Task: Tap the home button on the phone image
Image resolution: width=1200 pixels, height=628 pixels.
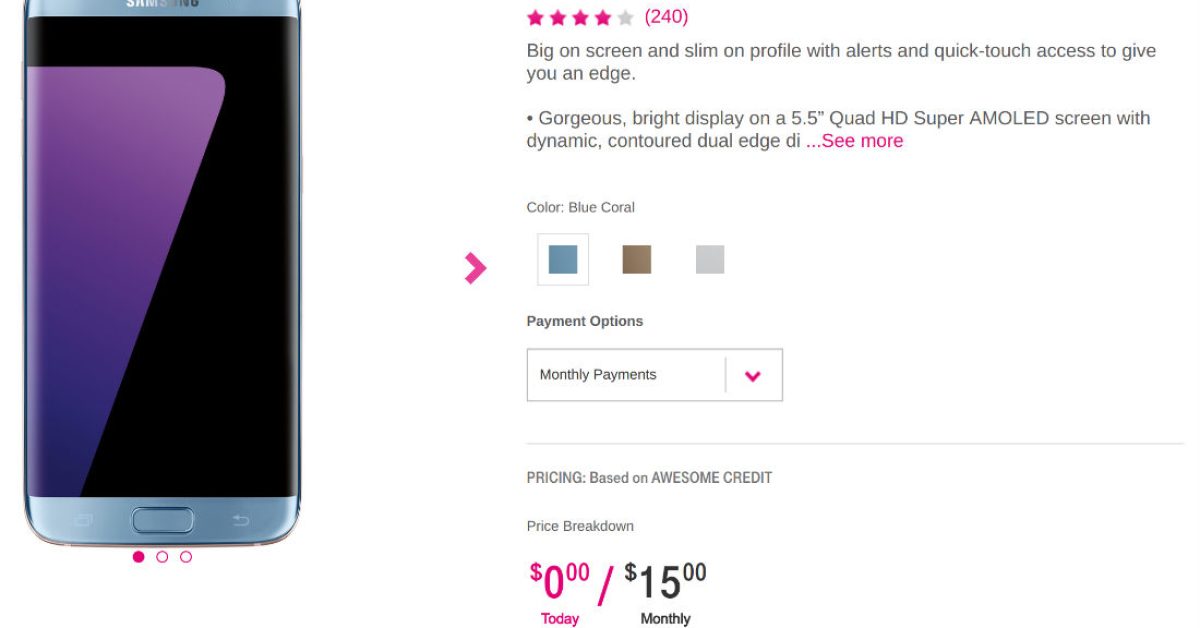Action: pos(163,520)
